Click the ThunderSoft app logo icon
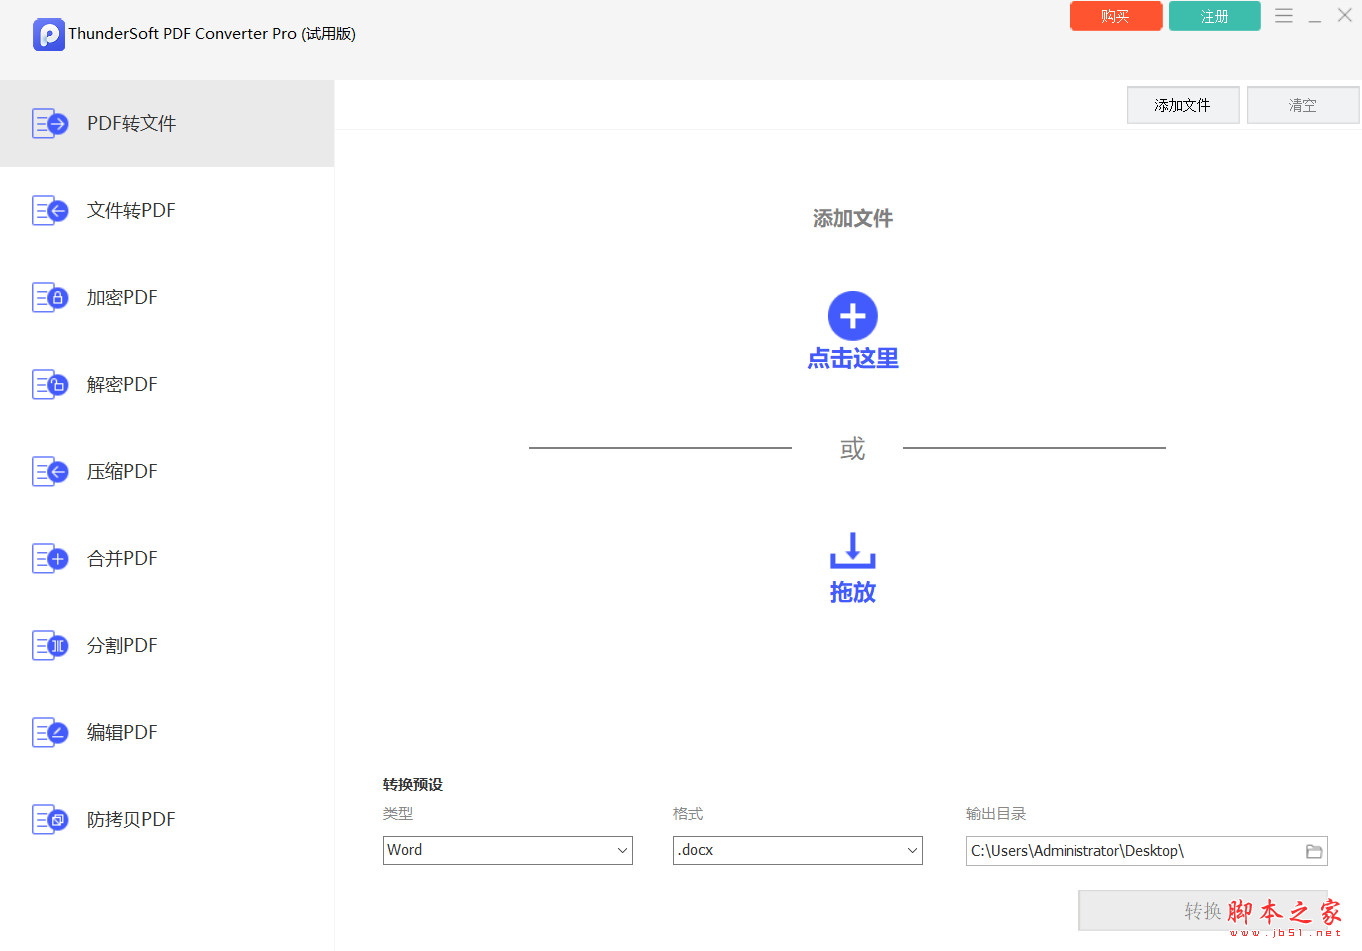Screen dimensions: 1362x951 (x=48, y=34)
